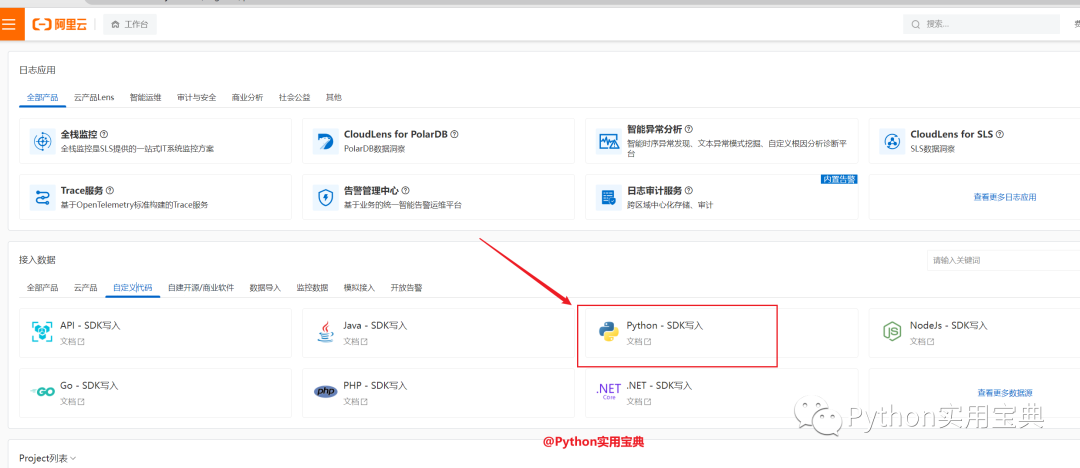Open 文档 link under PHP - SDK写入
The height and width of the screenshot is (468, 1080).
click(x=355, y=401)
